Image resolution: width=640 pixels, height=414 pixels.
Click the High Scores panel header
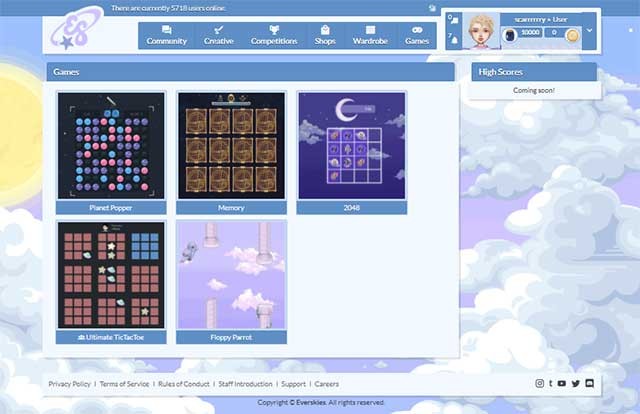click(x=534, y=72)
